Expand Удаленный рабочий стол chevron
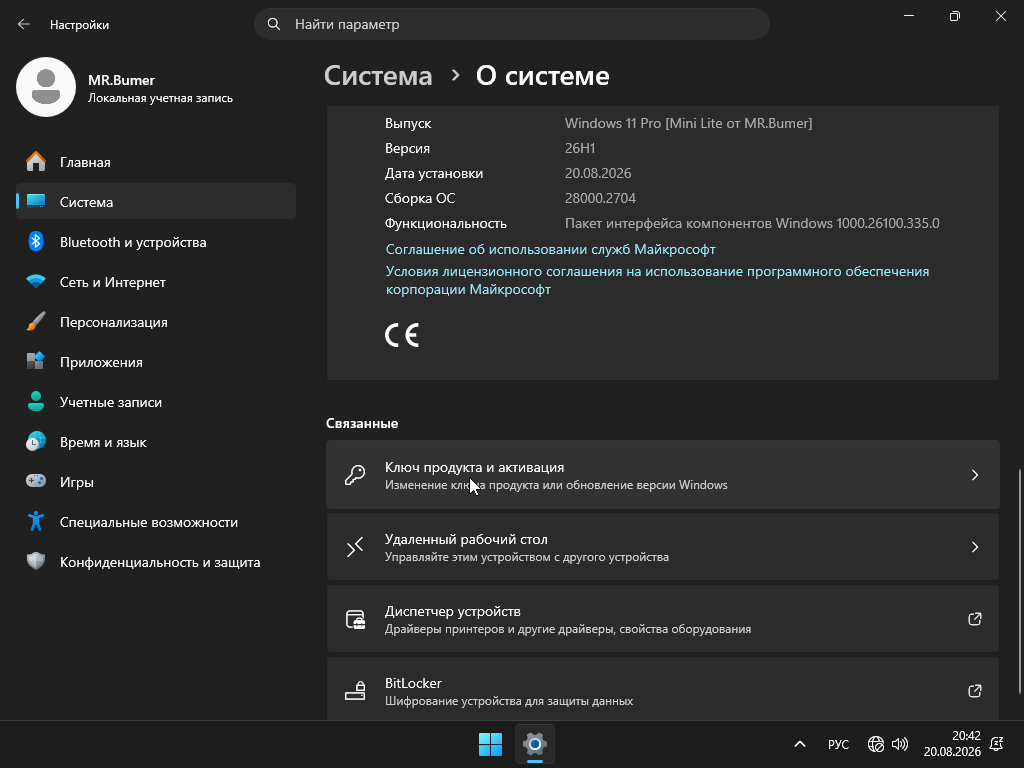The image size is (1024, 768). coord(974,547)
